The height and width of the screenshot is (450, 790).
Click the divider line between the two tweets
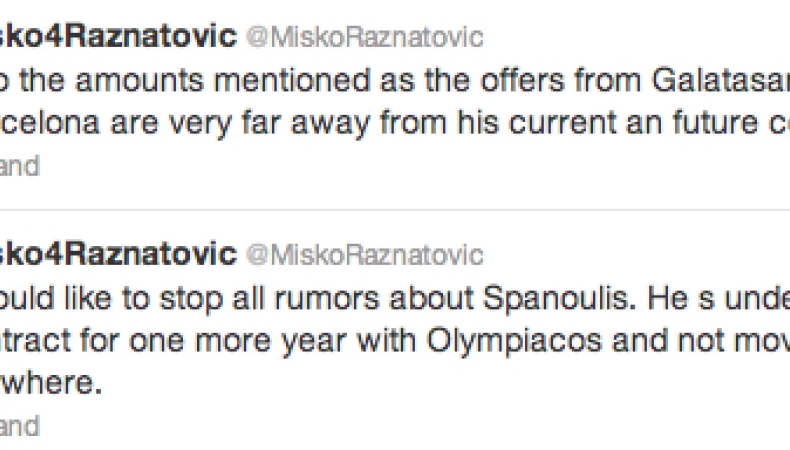pyautogui.click(x=395, y=209)
